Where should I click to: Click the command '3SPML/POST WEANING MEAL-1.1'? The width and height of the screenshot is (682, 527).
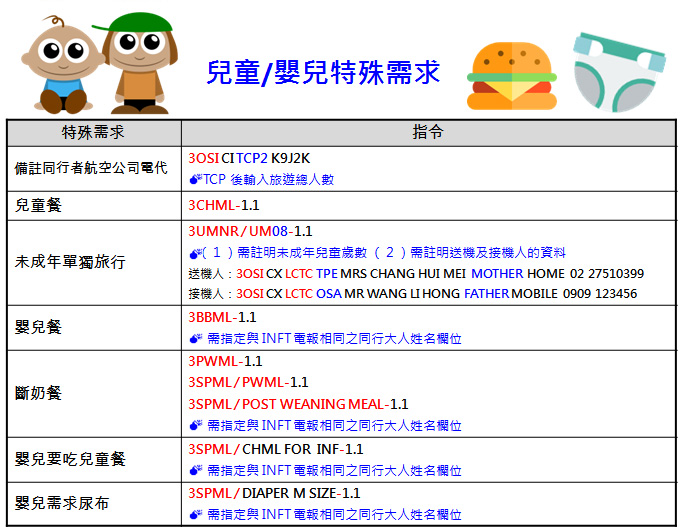pos(298,404)
